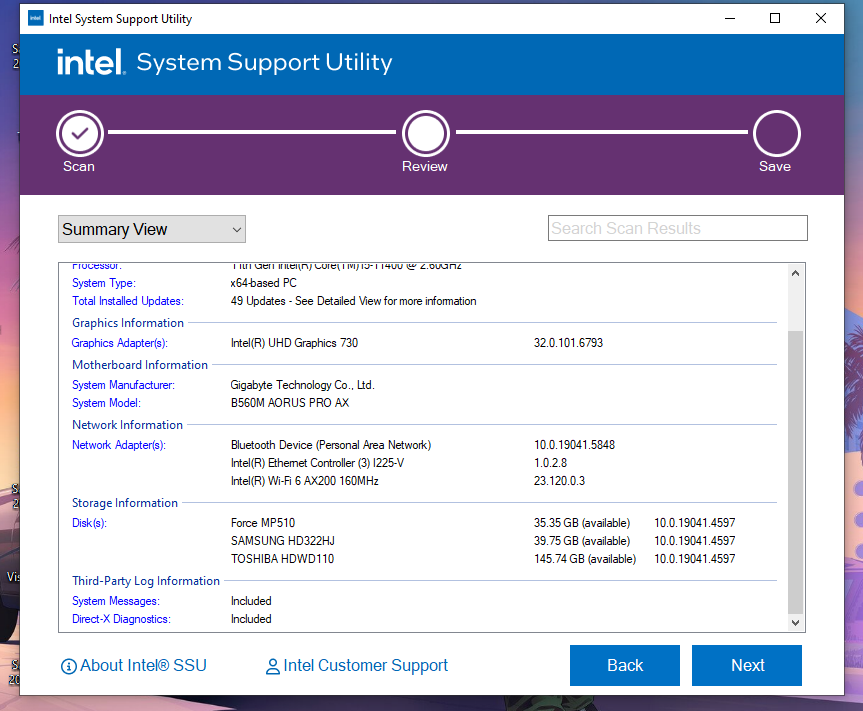Select the completed Scan step circle
Viewport: 863px width, 711px height.
click(x=80, y=133)
